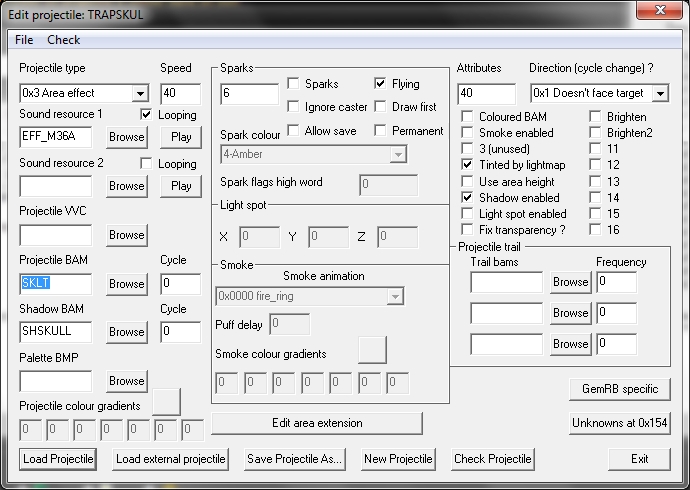The image size is (690, 490).
Task: Open GemRB specific settings
Action: coord(620,389)
